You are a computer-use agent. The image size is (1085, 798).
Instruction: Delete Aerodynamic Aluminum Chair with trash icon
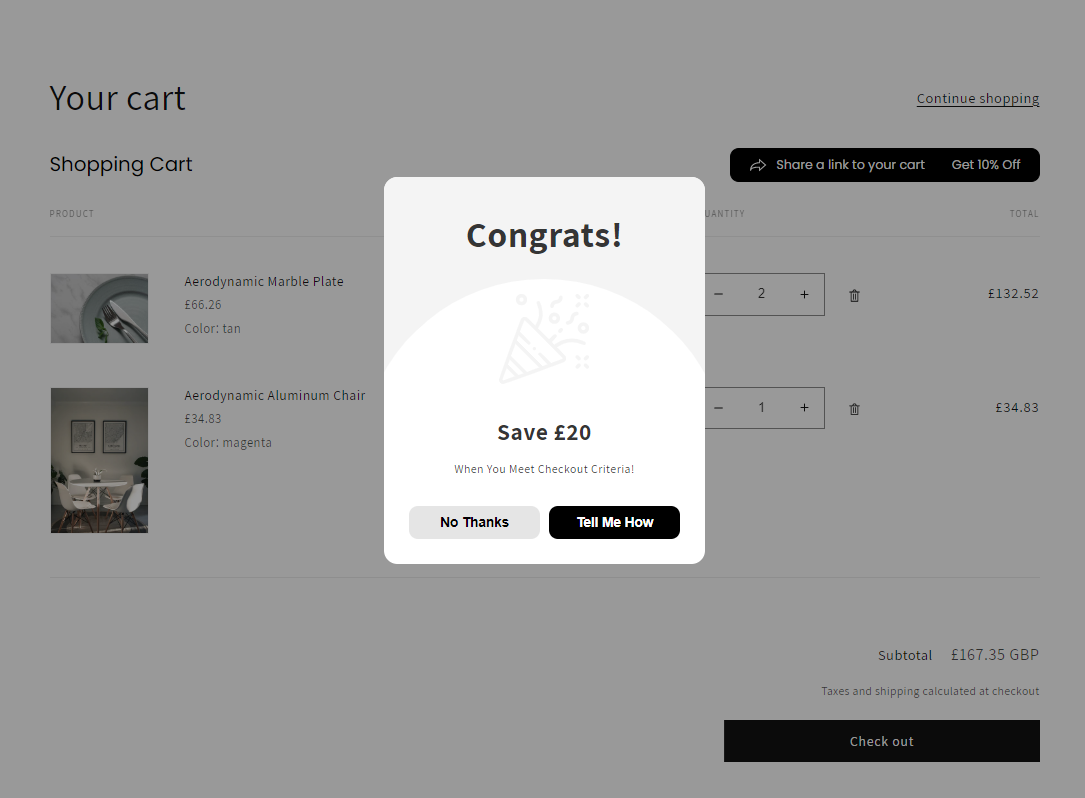tap(854, 408)
